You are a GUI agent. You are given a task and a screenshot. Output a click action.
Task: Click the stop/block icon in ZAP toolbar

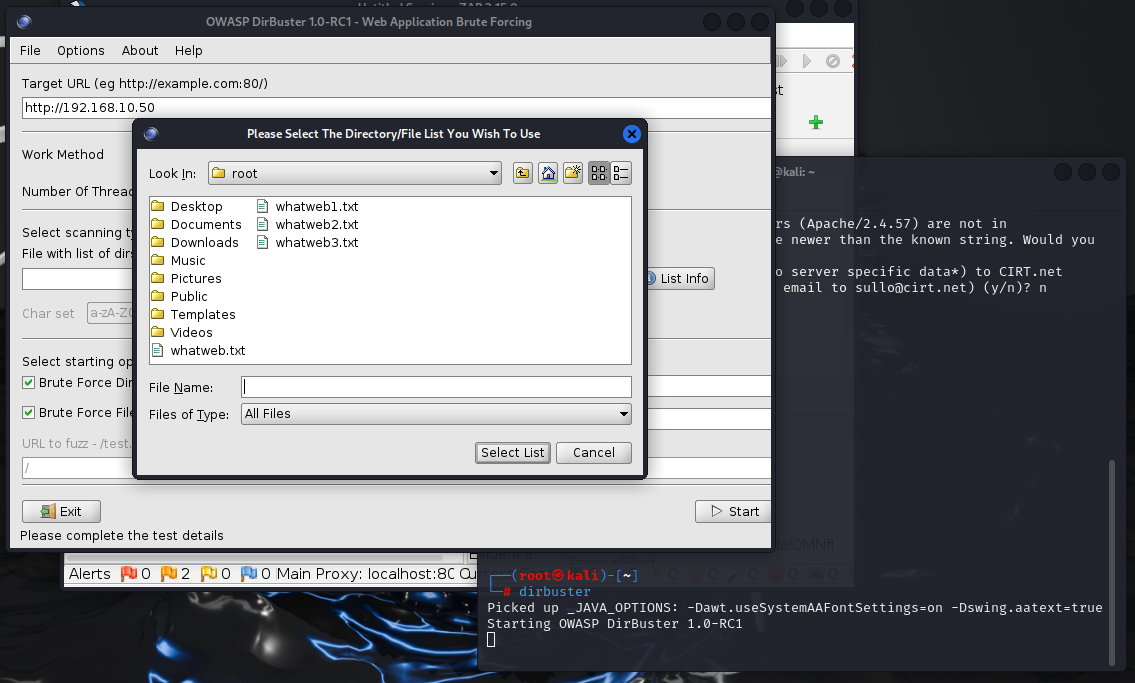click(x=832, y=61)
